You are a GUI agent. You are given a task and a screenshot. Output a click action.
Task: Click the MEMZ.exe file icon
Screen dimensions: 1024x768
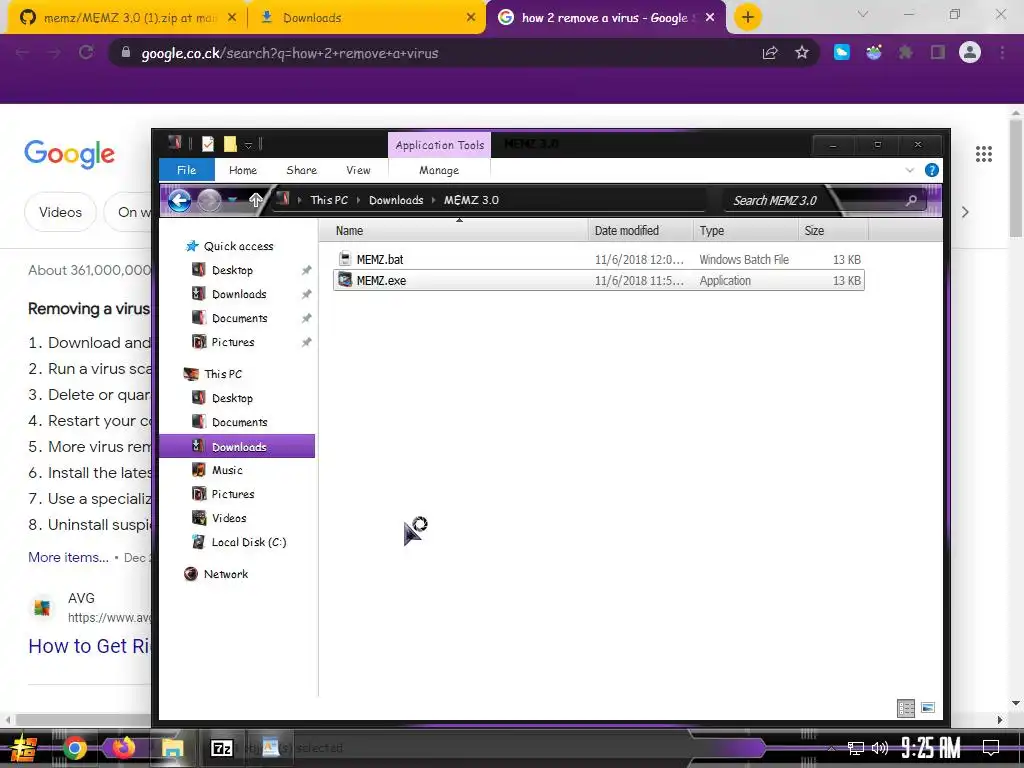point(345,280)
